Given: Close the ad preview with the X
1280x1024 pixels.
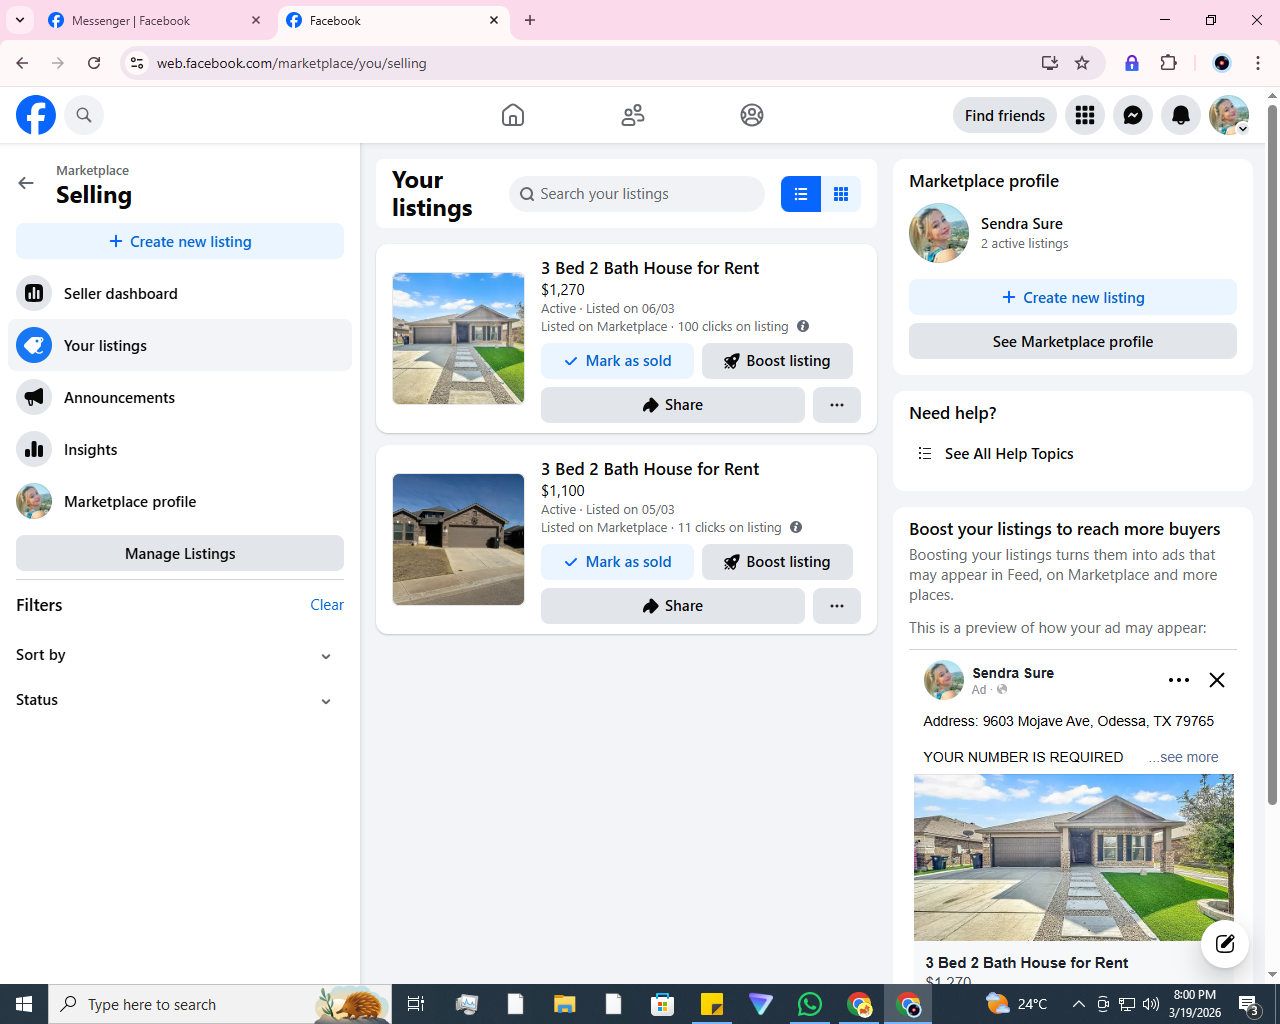Looking at the screenshot, I should pyautogui.click(x=1217, y=680).
